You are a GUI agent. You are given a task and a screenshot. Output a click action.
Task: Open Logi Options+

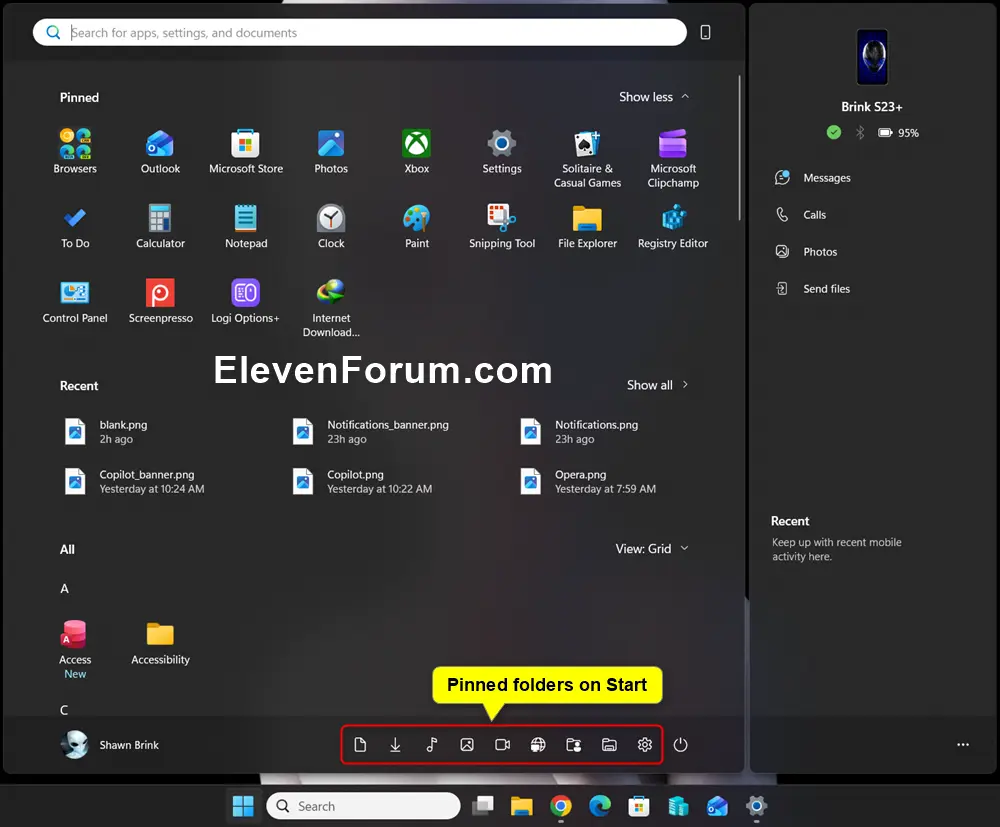pyautogui.click(x=246, y=301)
